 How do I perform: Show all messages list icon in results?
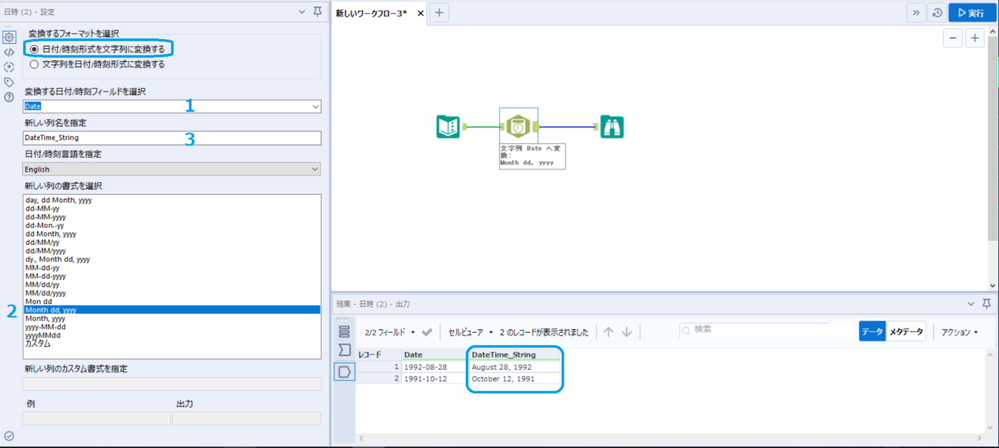pyautogui.click(x=345, y=331)
